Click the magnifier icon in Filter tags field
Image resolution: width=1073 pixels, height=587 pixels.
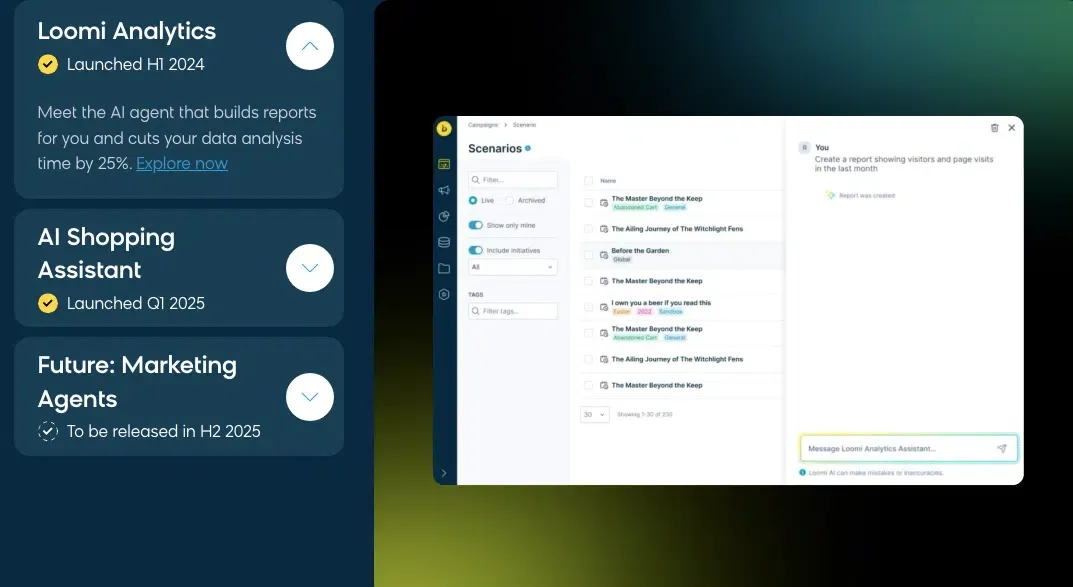pyautogui.click(x=475, y=311)
